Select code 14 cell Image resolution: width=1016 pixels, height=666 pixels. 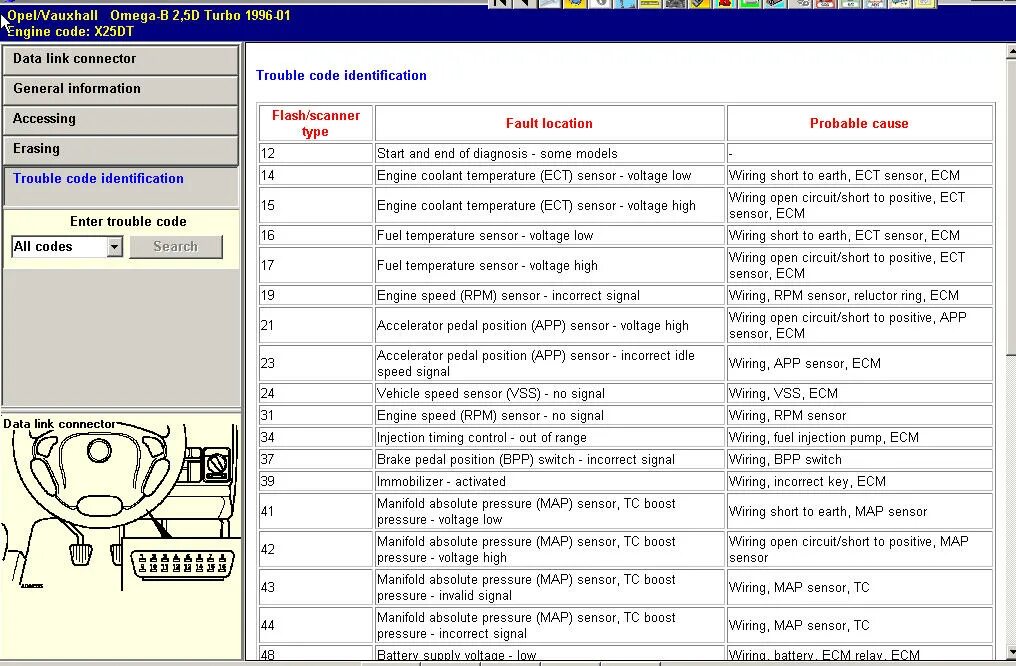[x=316, y=176]
